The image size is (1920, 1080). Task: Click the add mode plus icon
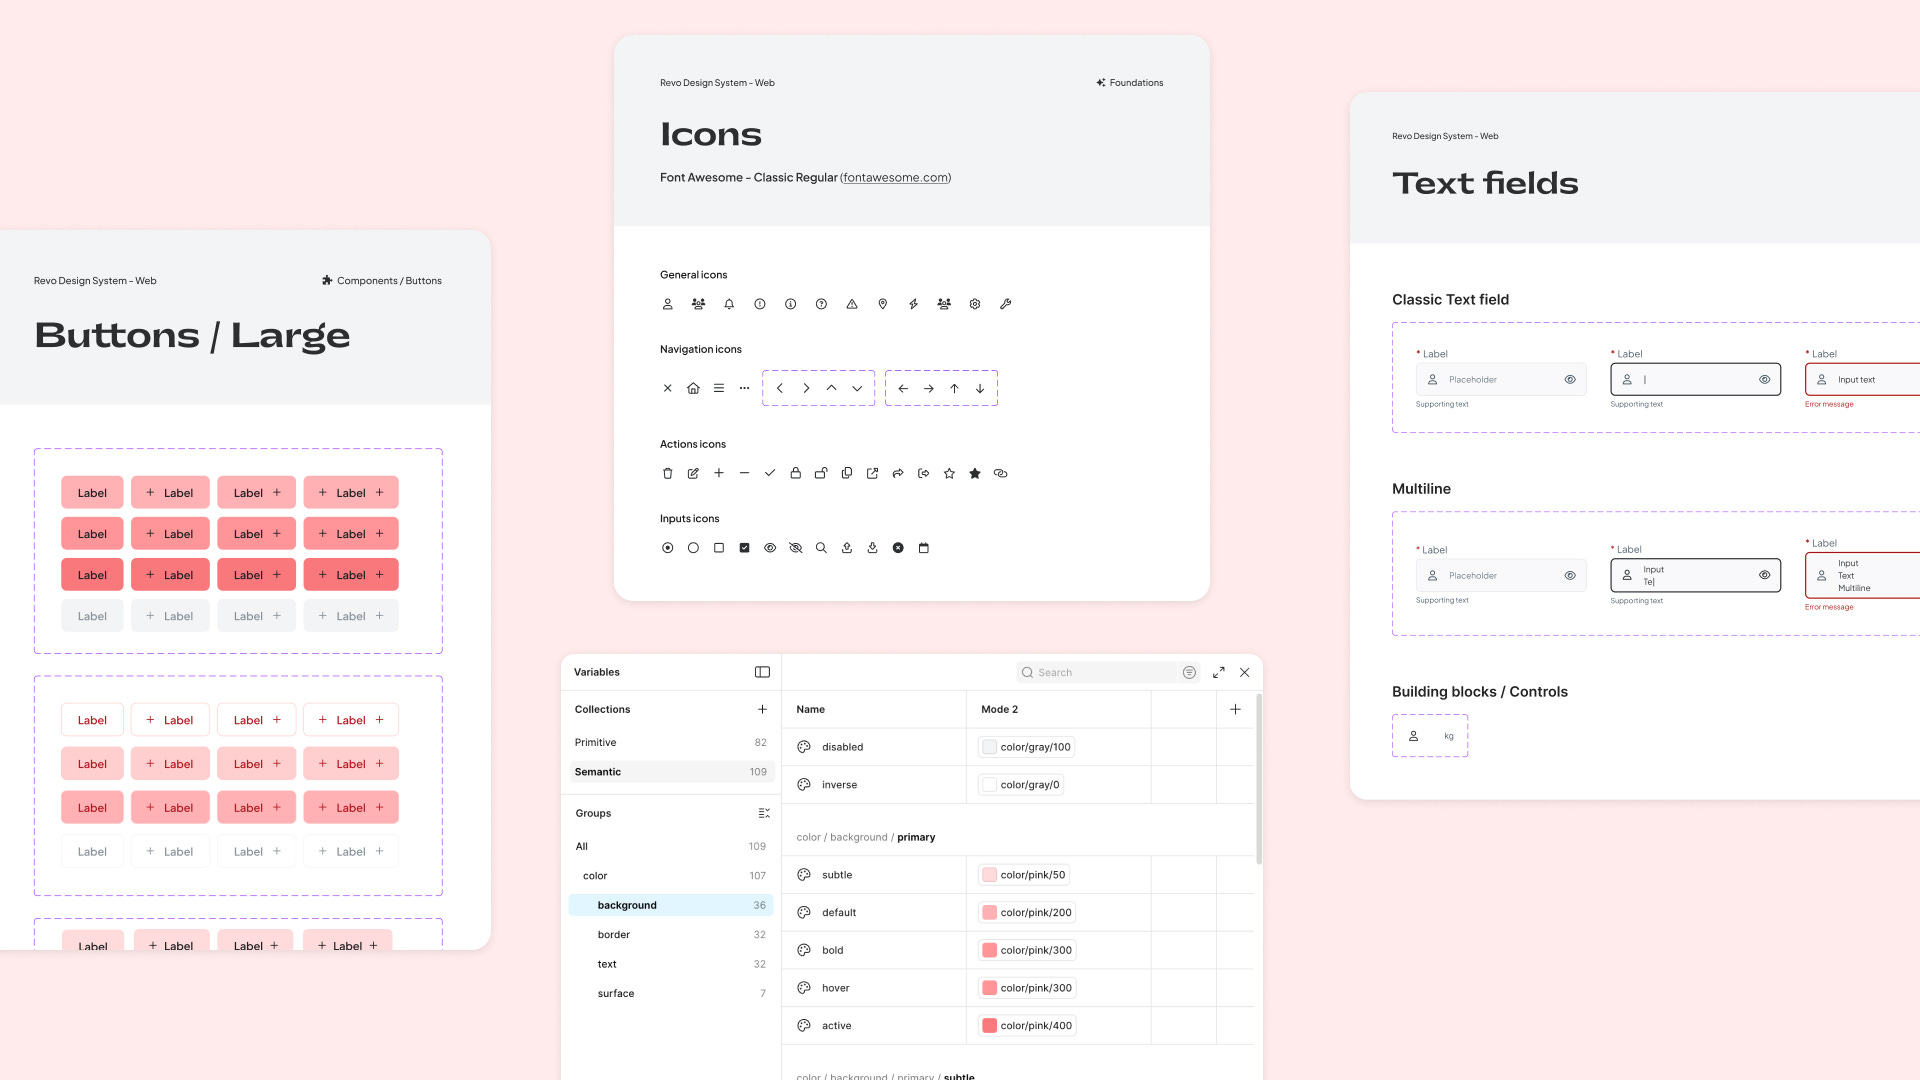[x=1235, y=709]
